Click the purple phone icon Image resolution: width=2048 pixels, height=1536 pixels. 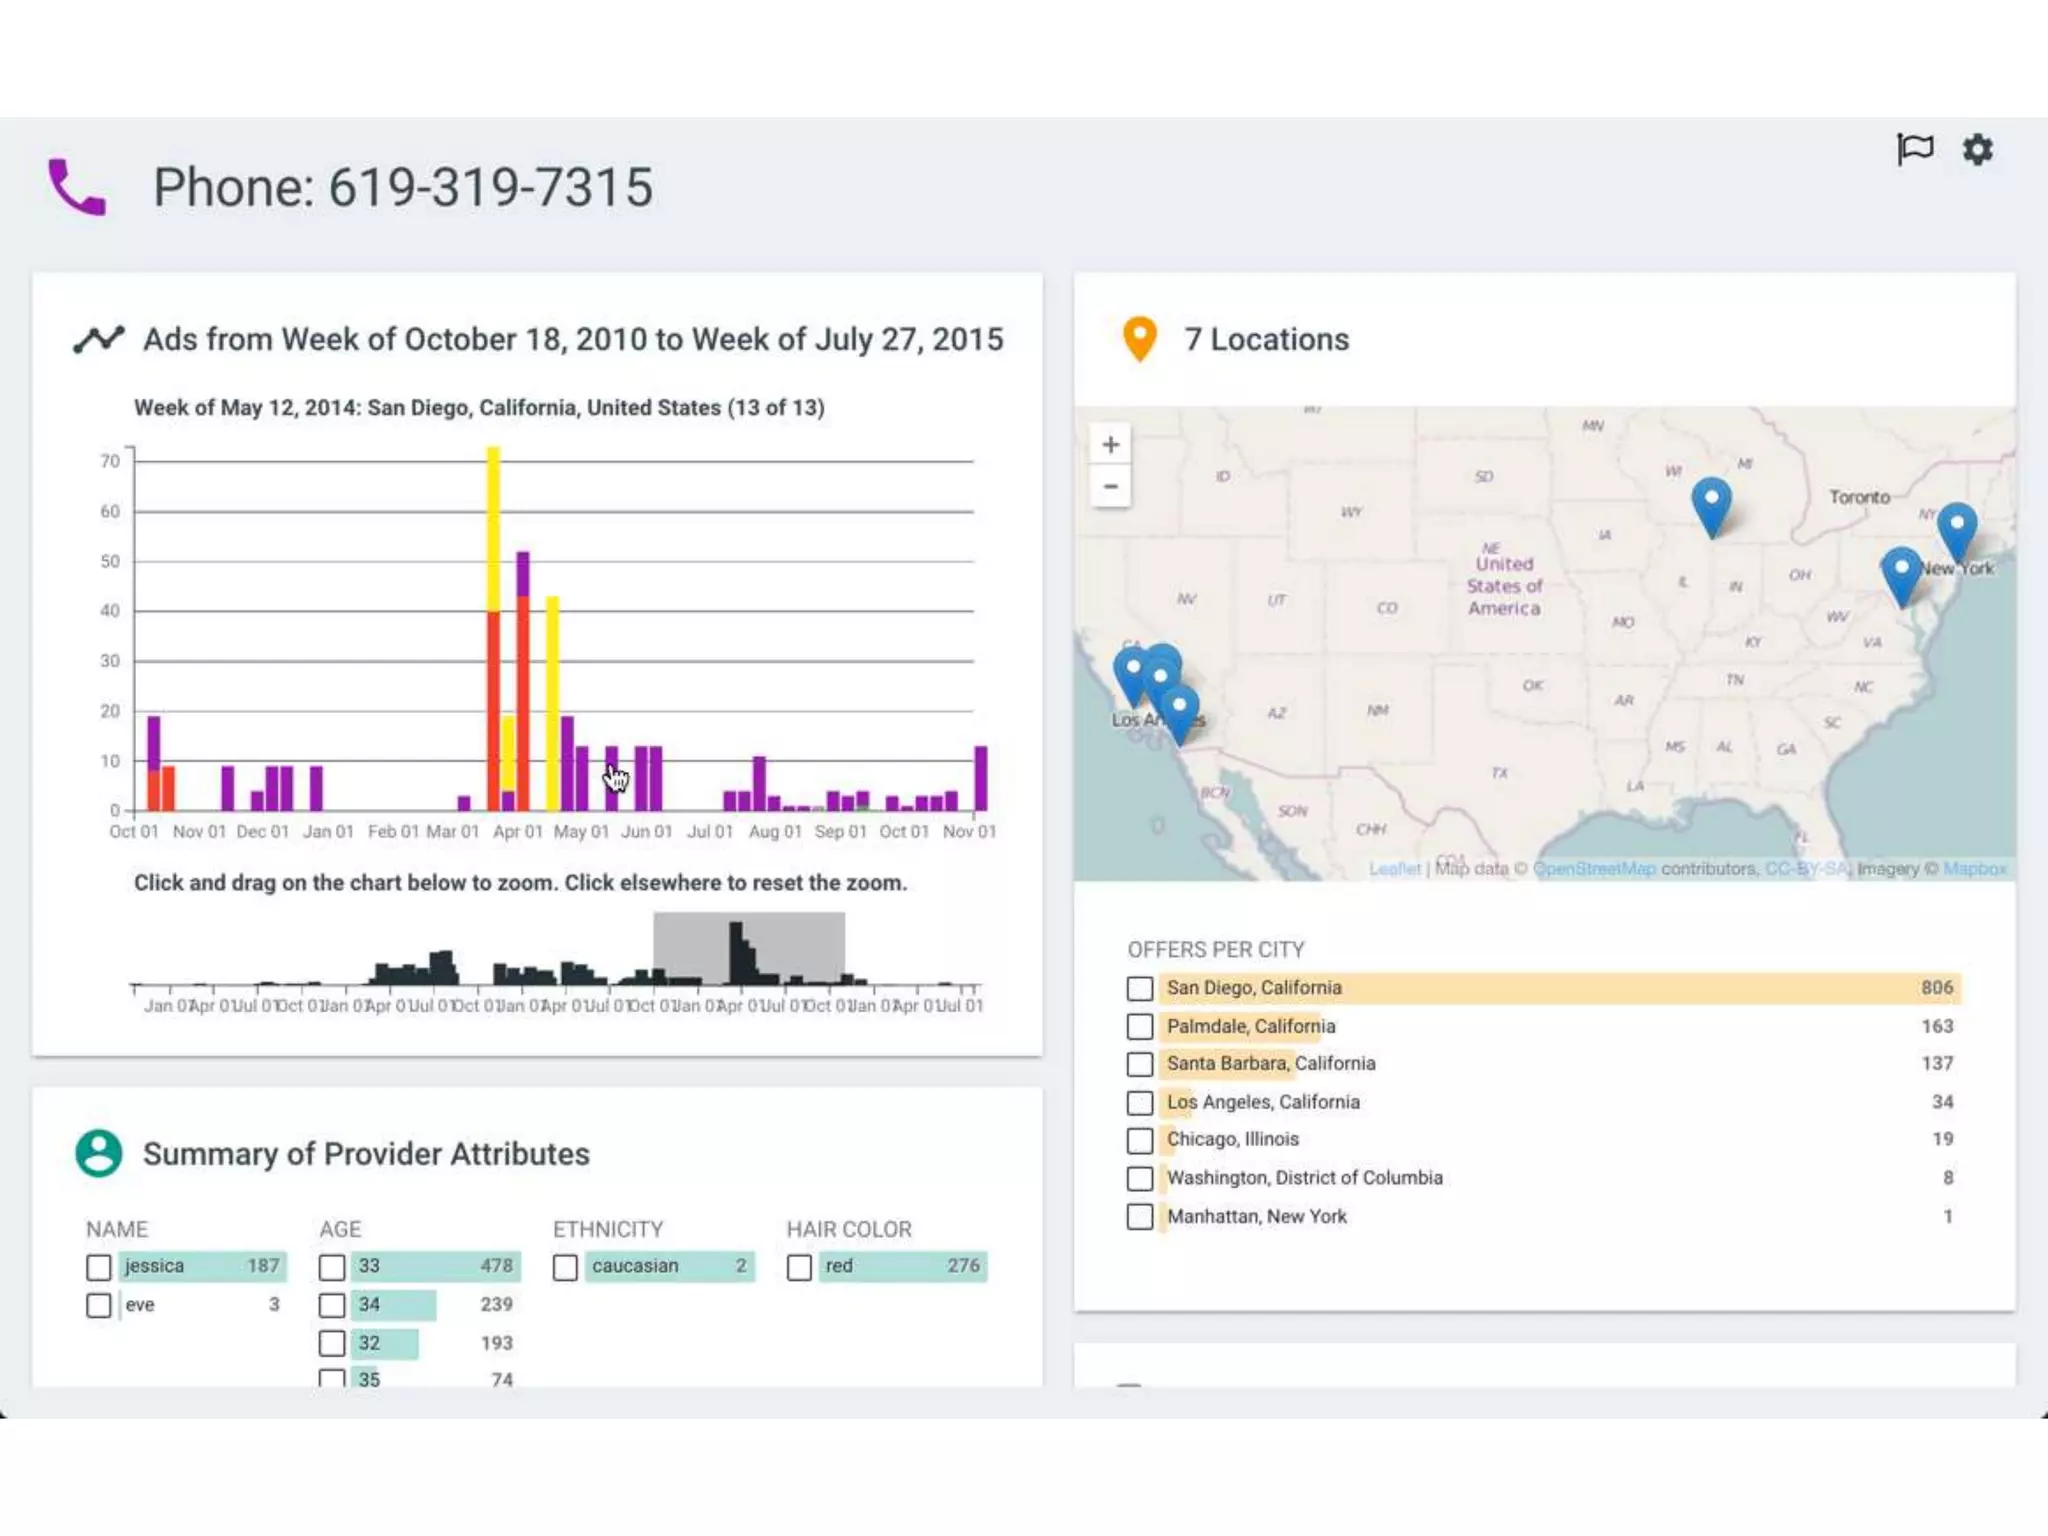click(x=77, y=187)
